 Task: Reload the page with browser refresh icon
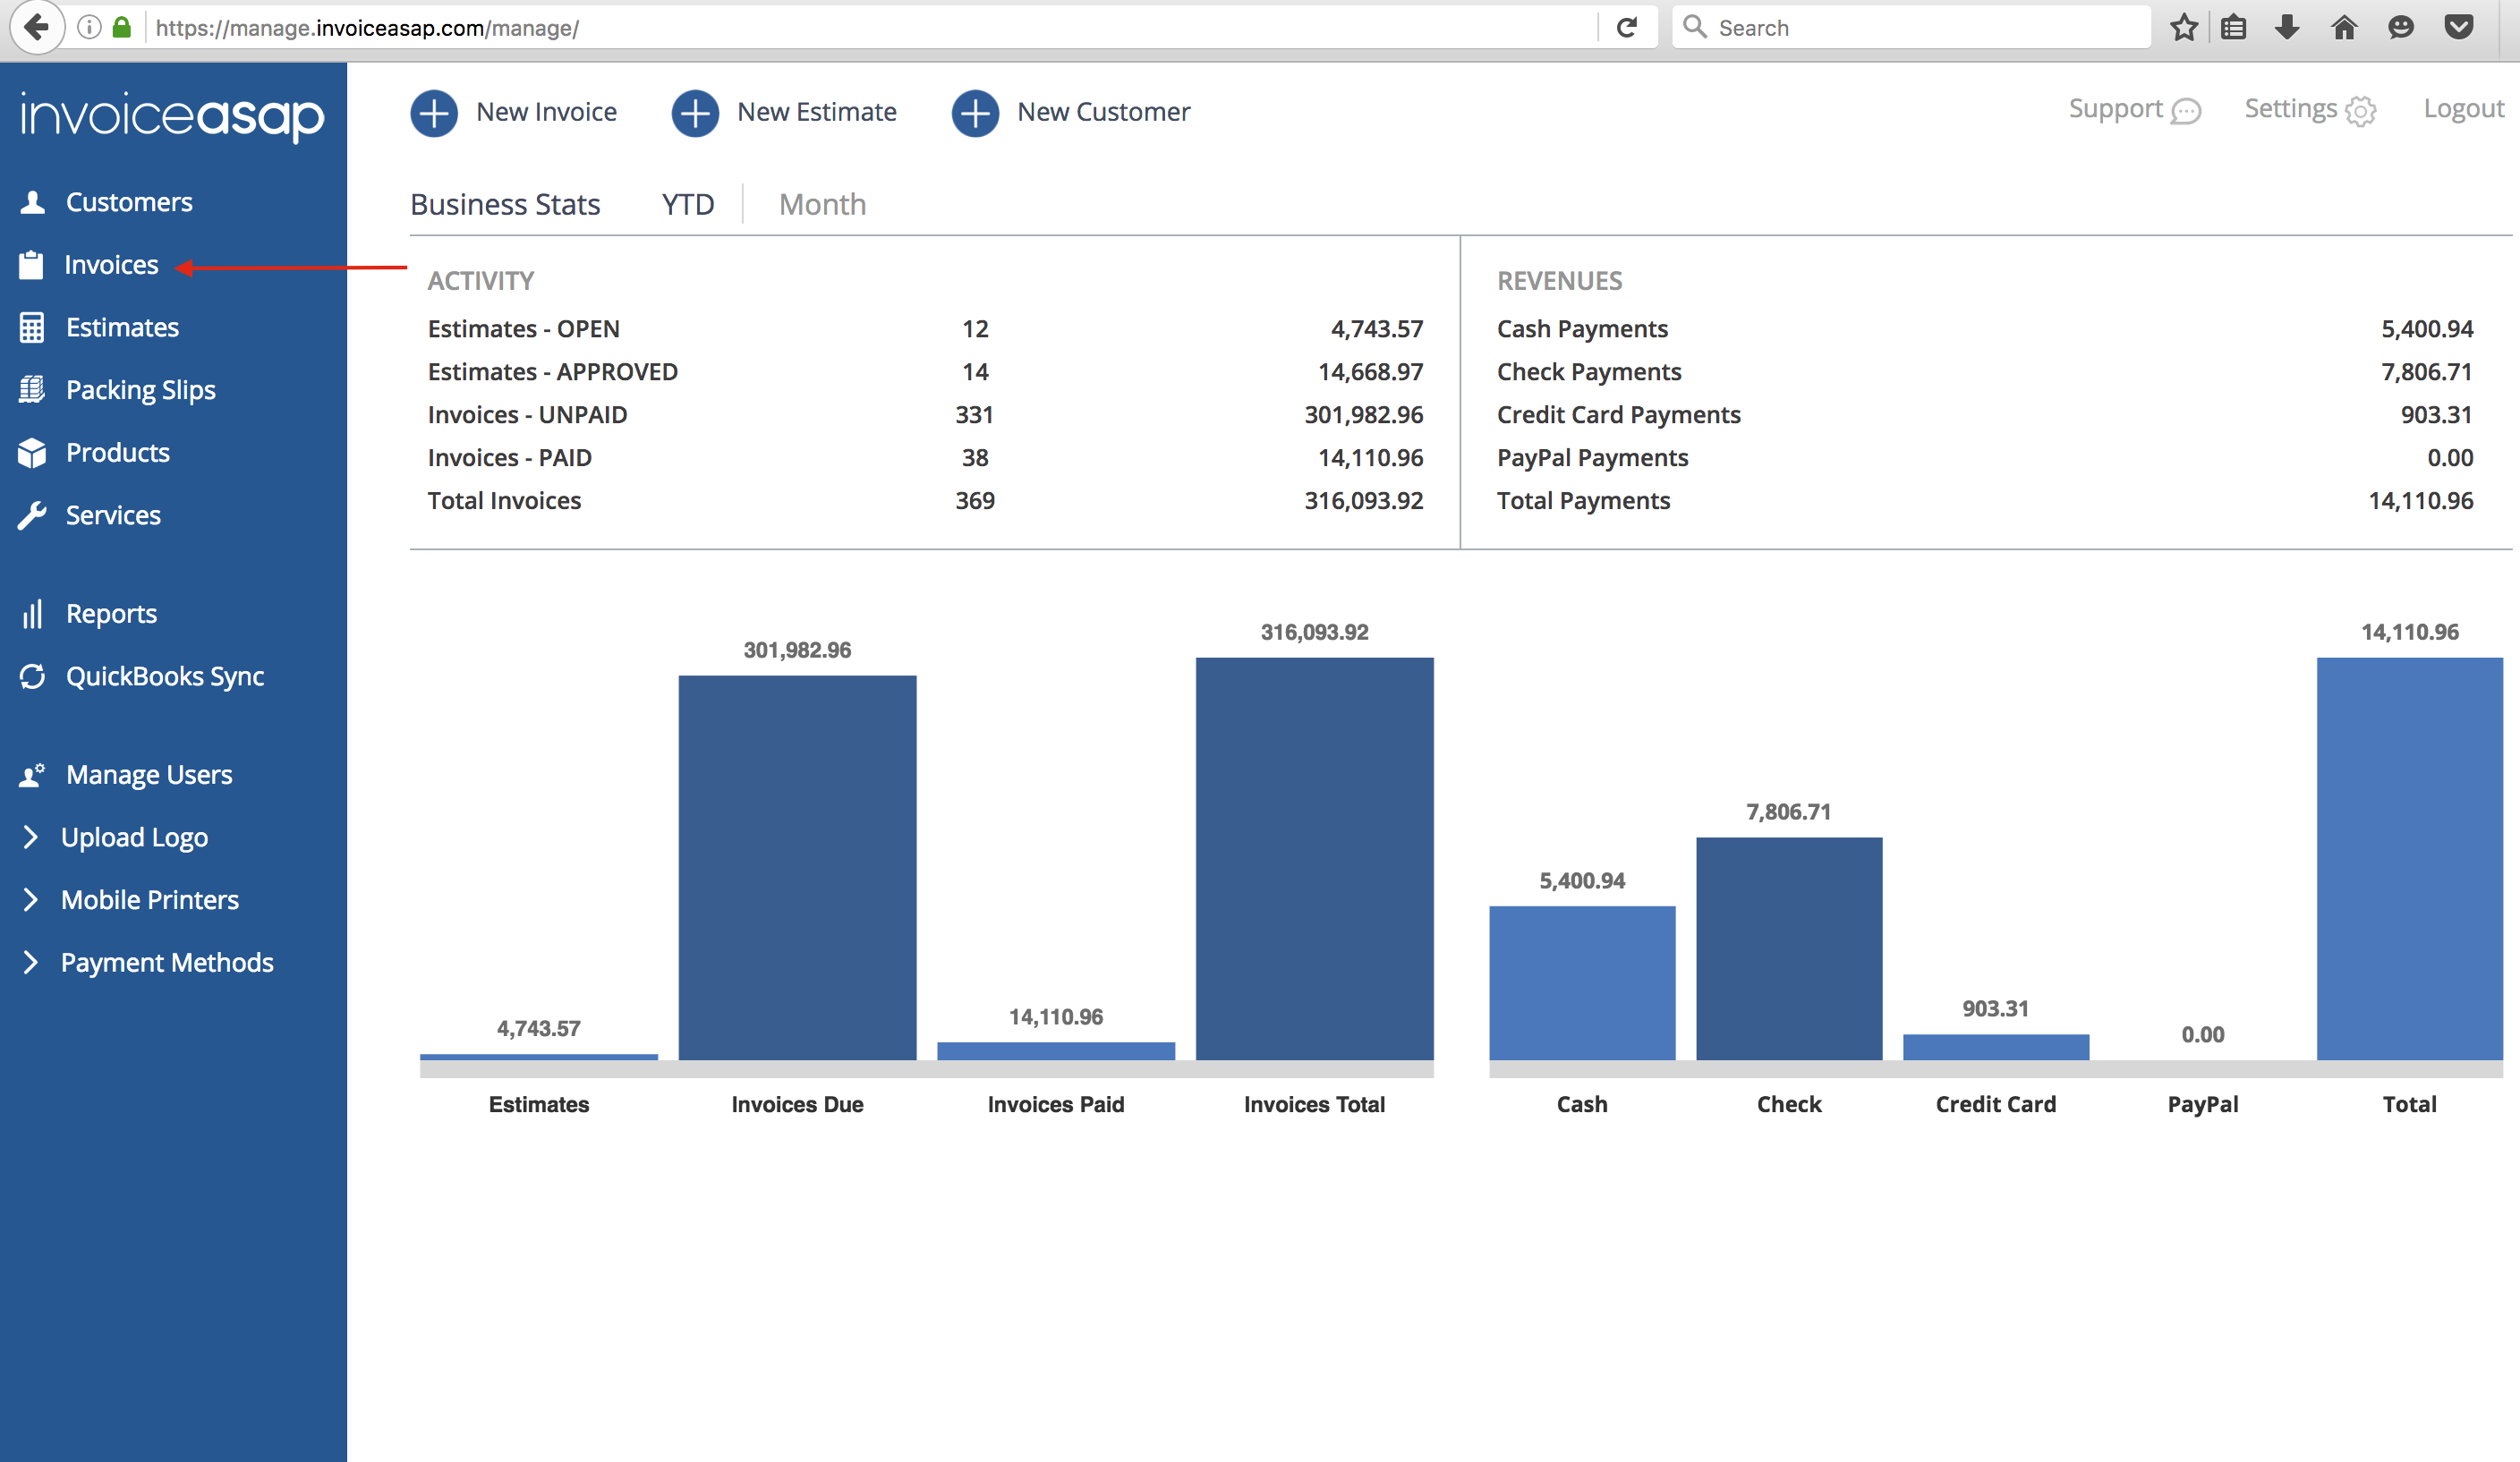[x=1626, y=28]
